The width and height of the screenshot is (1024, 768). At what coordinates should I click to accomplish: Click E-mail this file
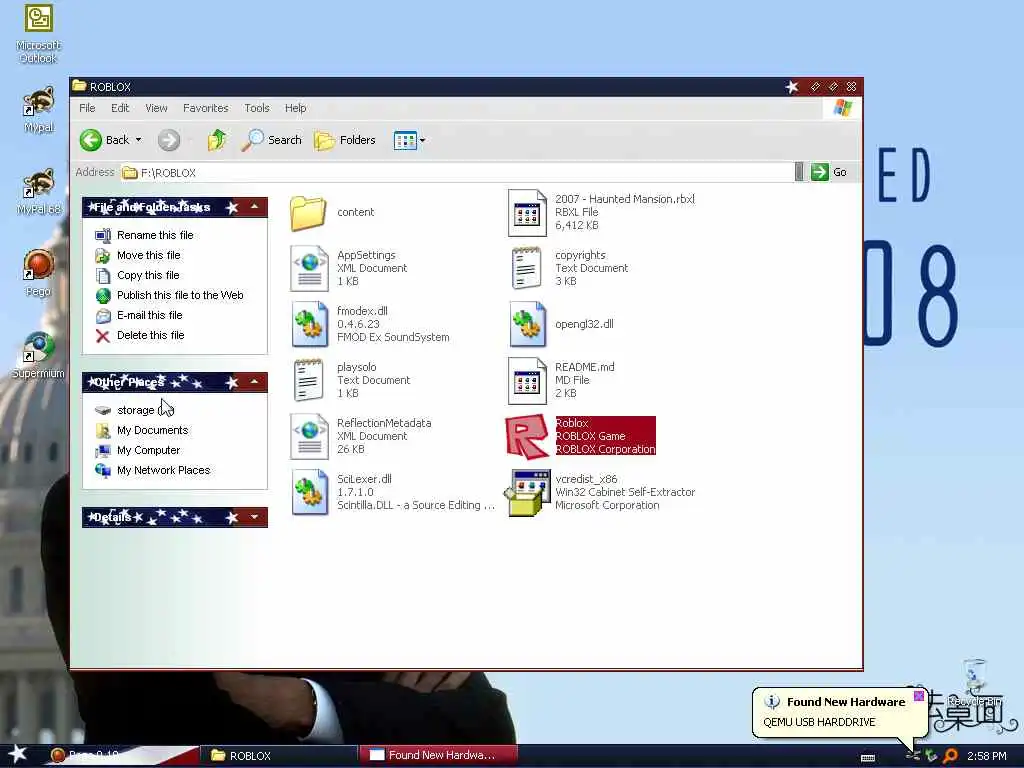139,315
